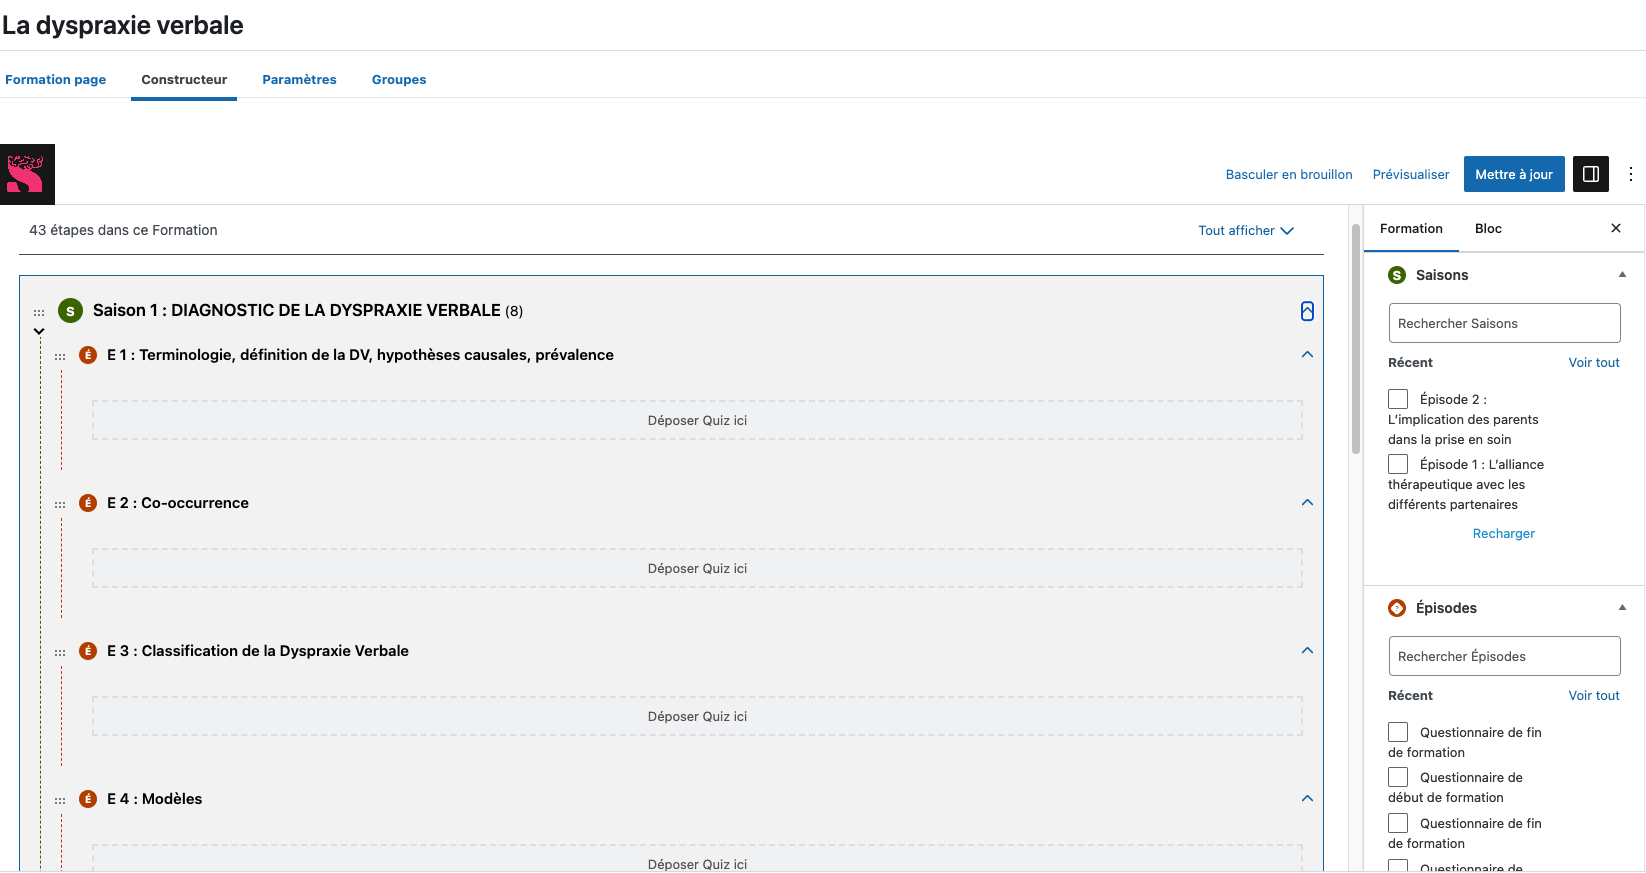1646x873 pixels.
Task: Check the Épisode 2 parents implication box
Action: (x=1398, y=399)
